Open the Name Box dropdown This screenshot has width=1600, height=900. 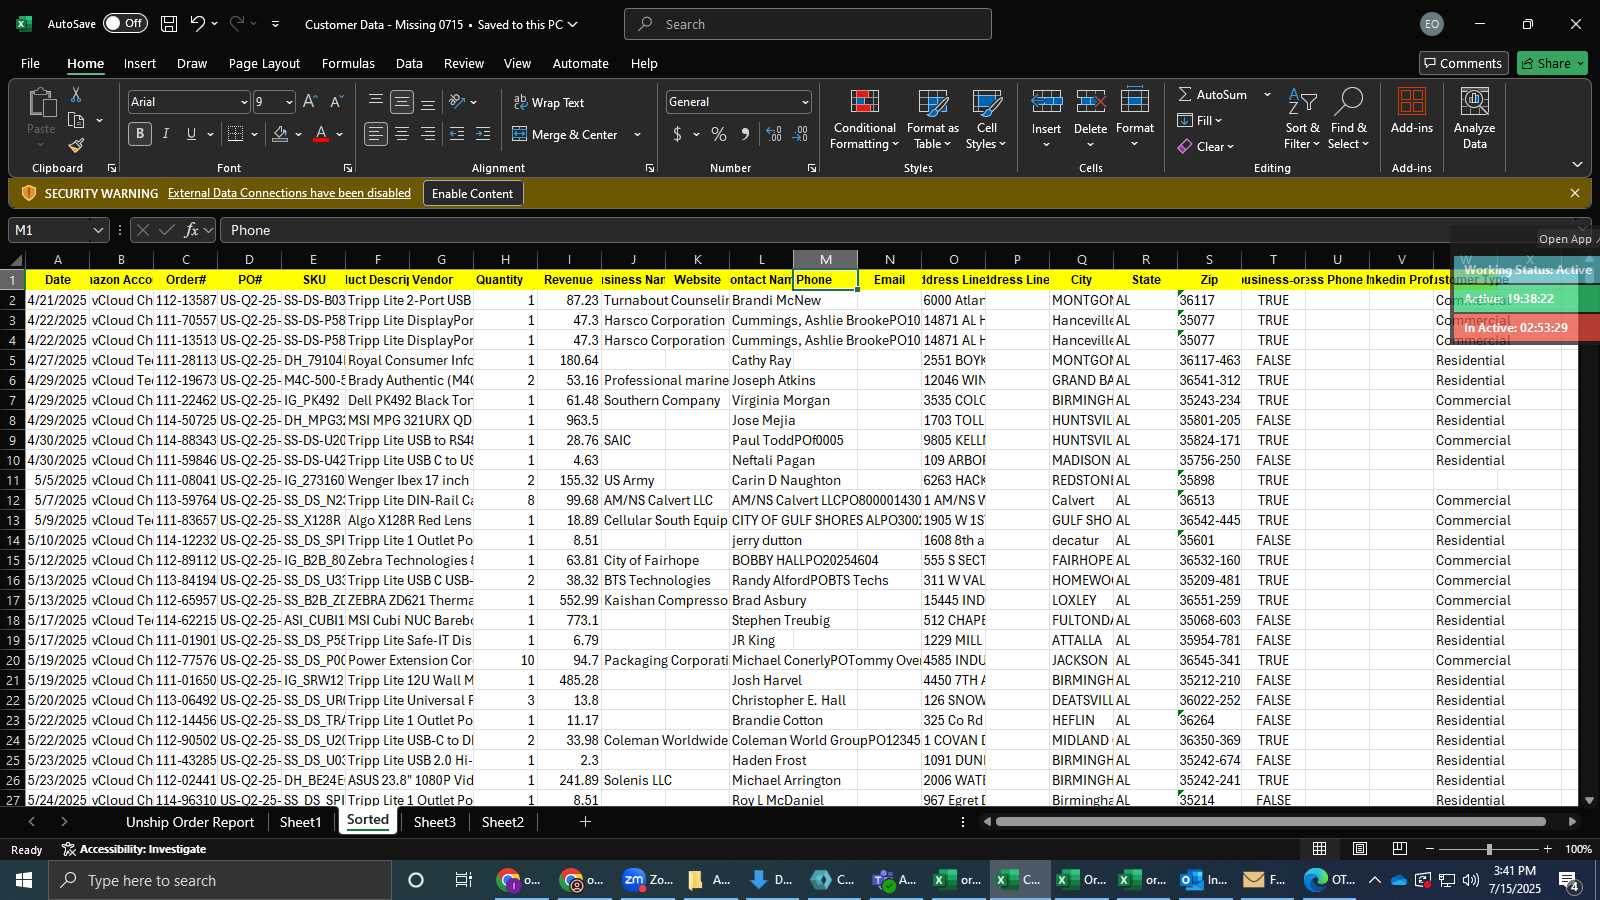pyautogui.click(x=98, y=230)
